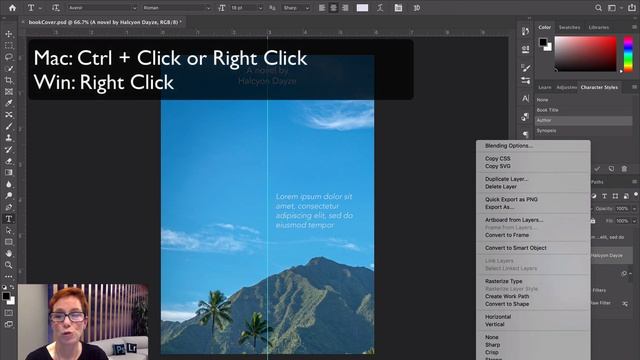Select the Move tool
The width and height of the screenshot is (640, 360).
pyautogui.click(x=9, y=34)
